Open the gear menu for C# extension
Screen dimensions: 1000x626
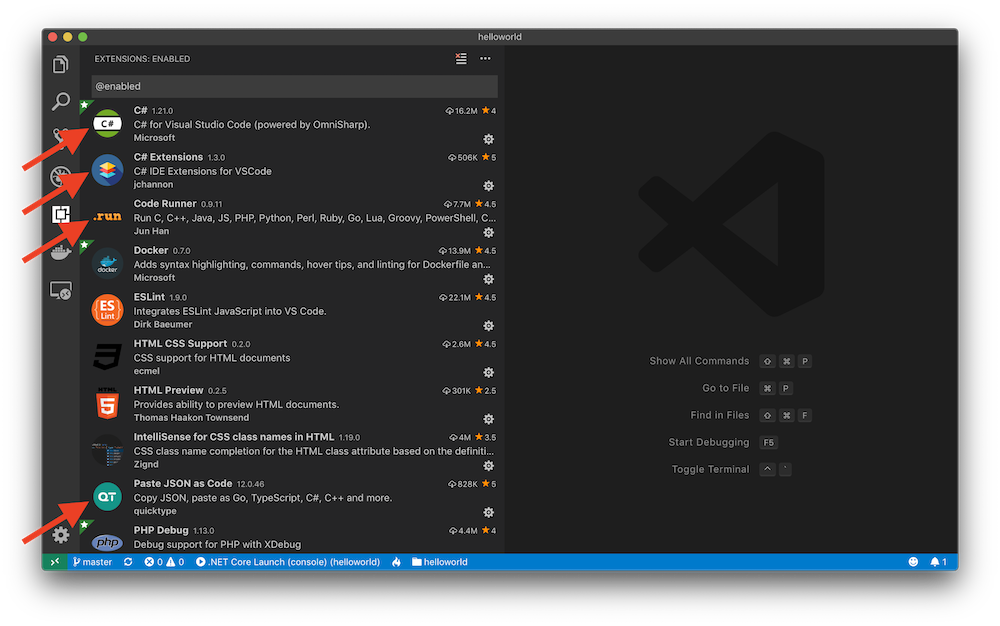tap(489, 139)
